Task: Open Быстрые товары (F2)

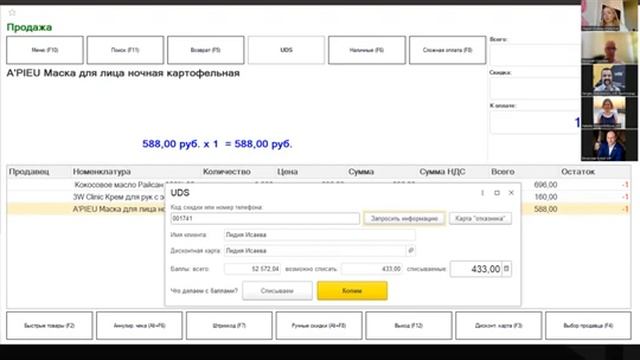Action: 49,326
